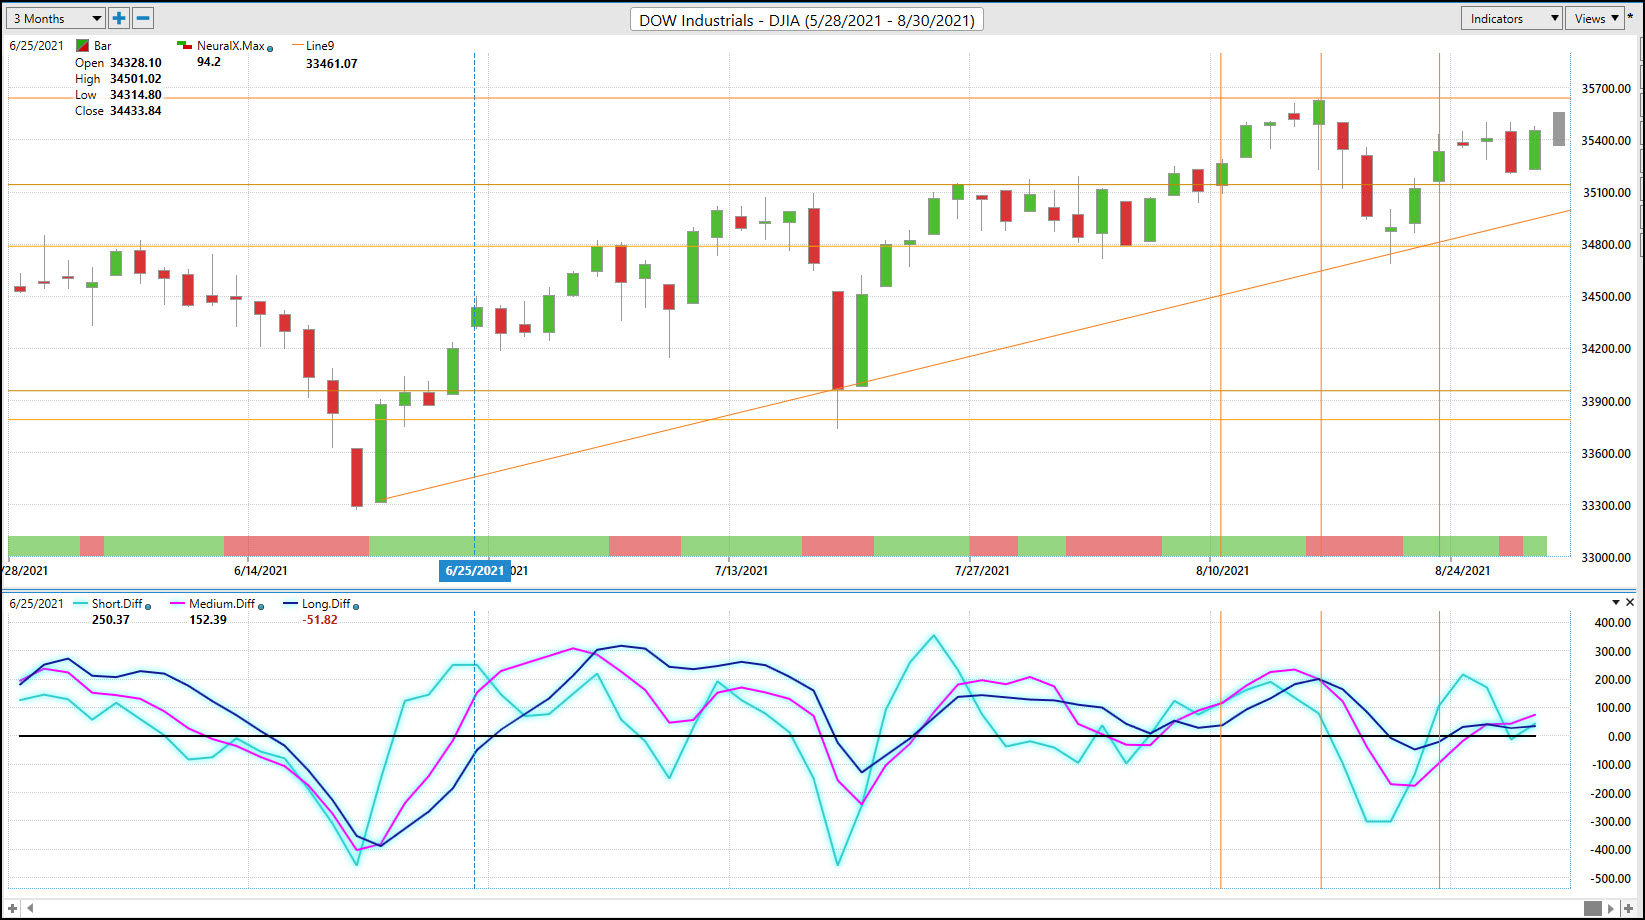Click the 7/27/2021 date axis label
This screenshot has width=1645, height=920.
pos(981,570)
